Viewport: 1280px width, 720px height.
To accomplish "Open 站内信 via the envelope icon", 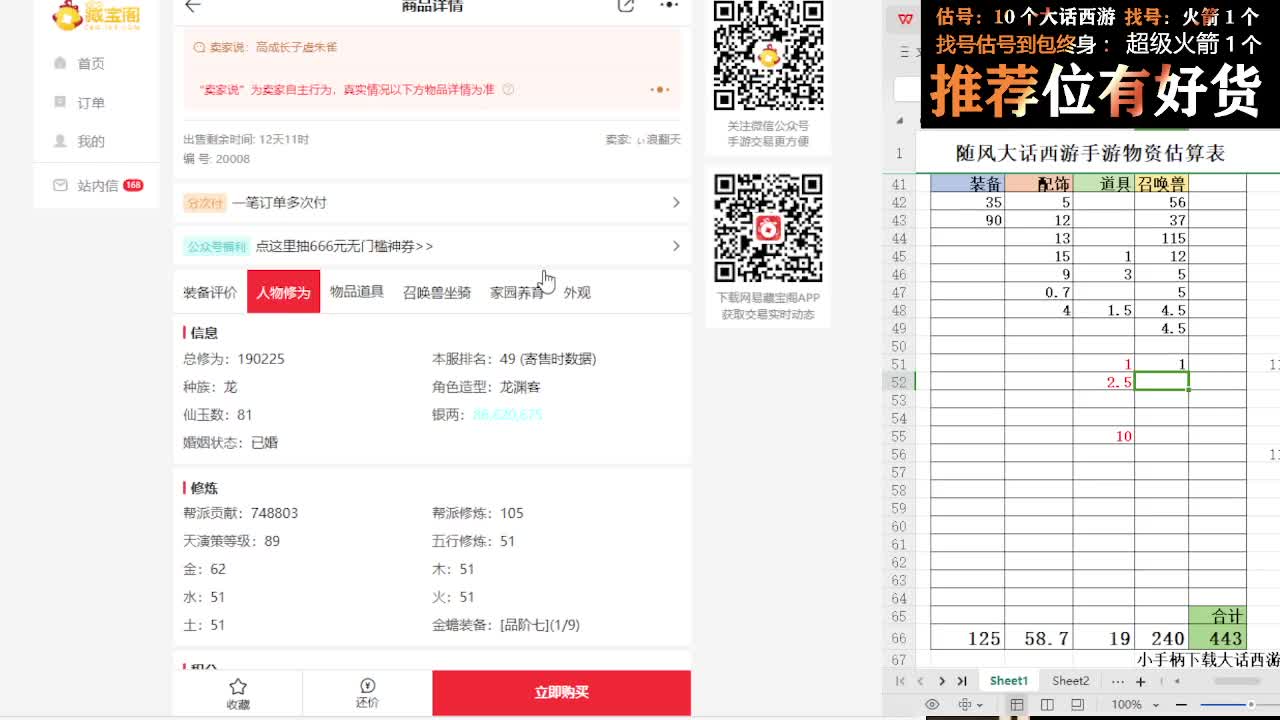I will click(62, 184).
